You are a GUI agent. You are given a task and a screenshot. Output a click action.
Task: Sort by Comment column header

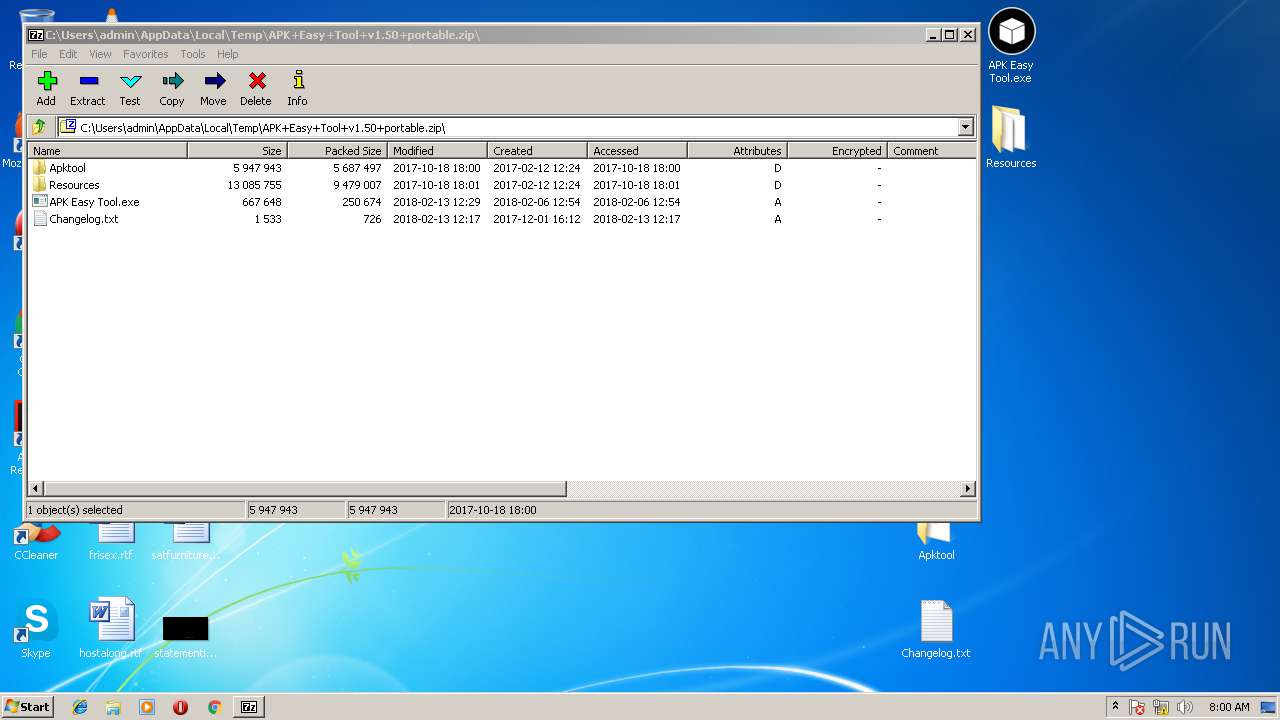931,150
